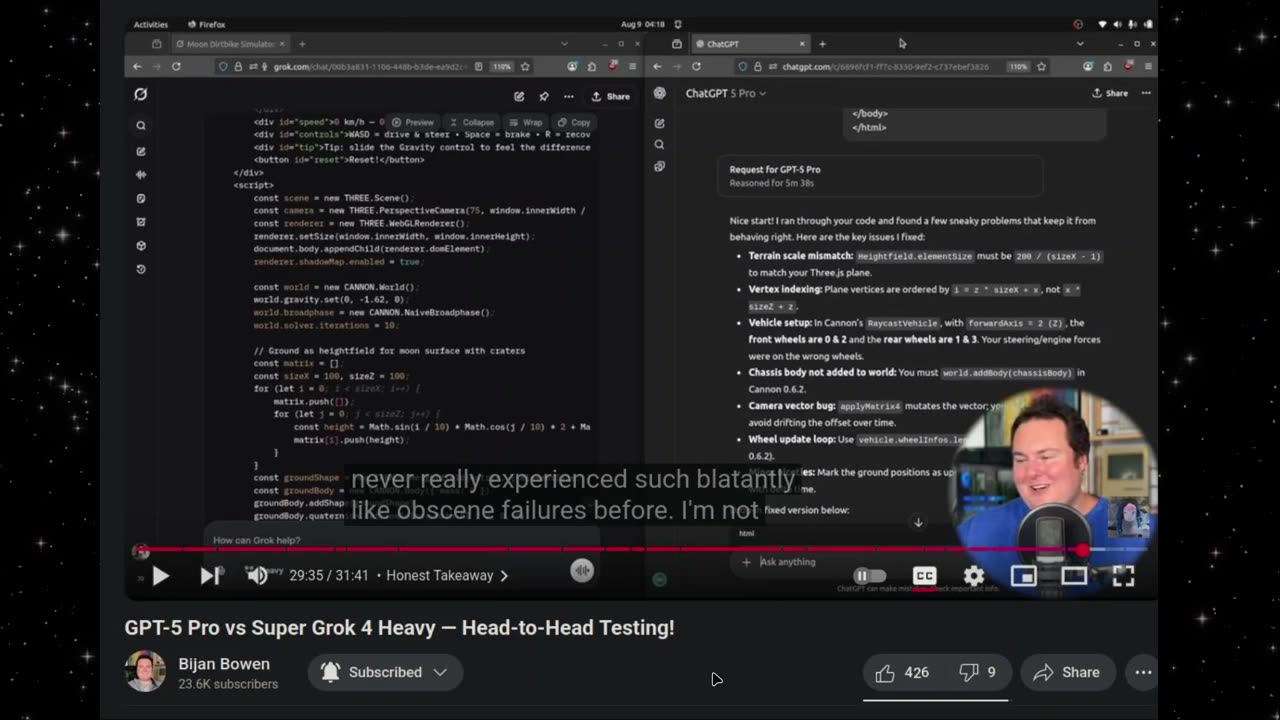Play the YouTube video
1280x720 pixels.
click(x=160, y=576)
